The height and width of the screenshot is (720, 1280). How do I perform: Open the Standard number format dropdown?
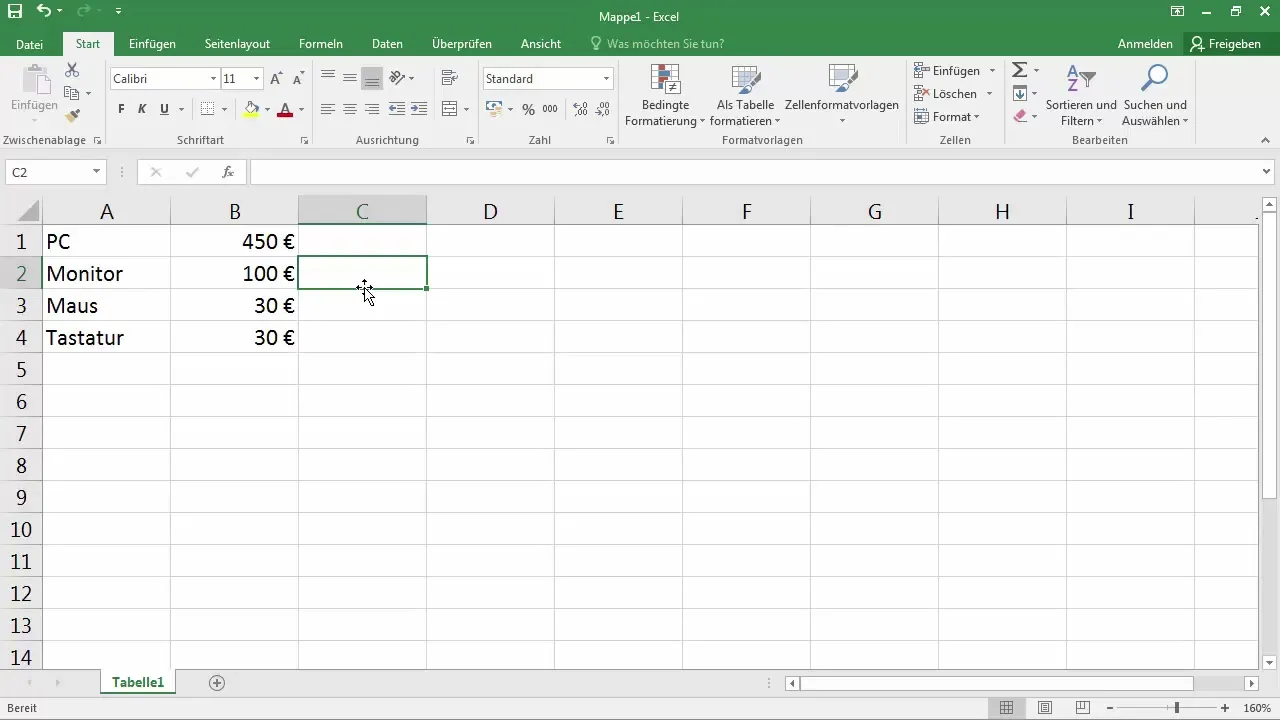[606, 79]
